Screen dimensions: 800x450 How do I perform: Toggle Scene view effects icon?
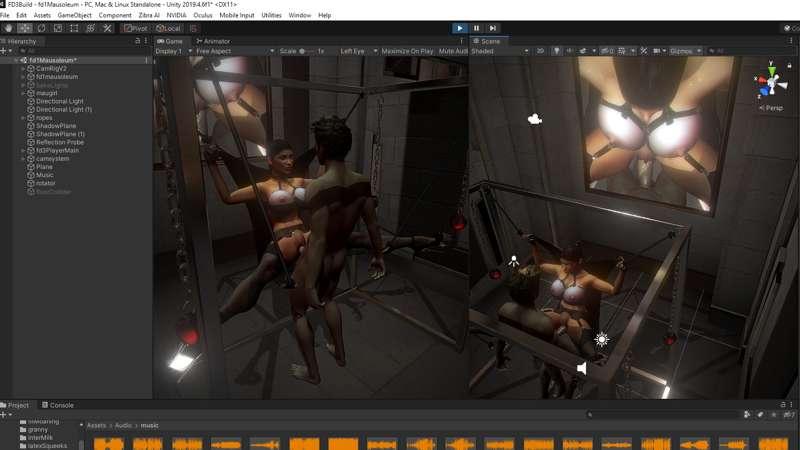(x=583, y=51)
